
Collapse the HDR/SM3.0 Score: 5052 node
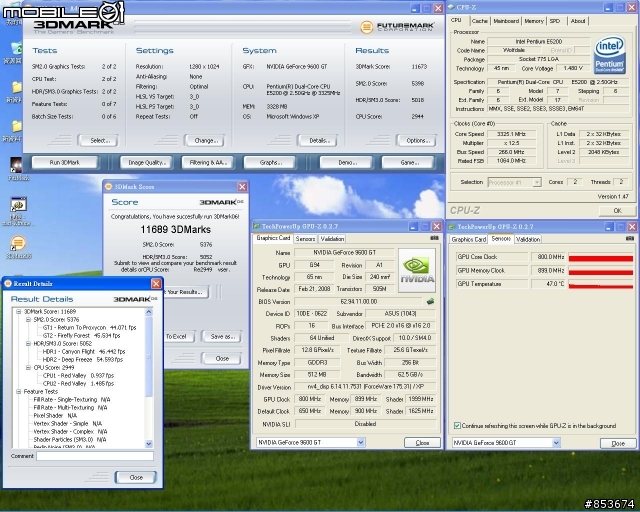point(28,343)
